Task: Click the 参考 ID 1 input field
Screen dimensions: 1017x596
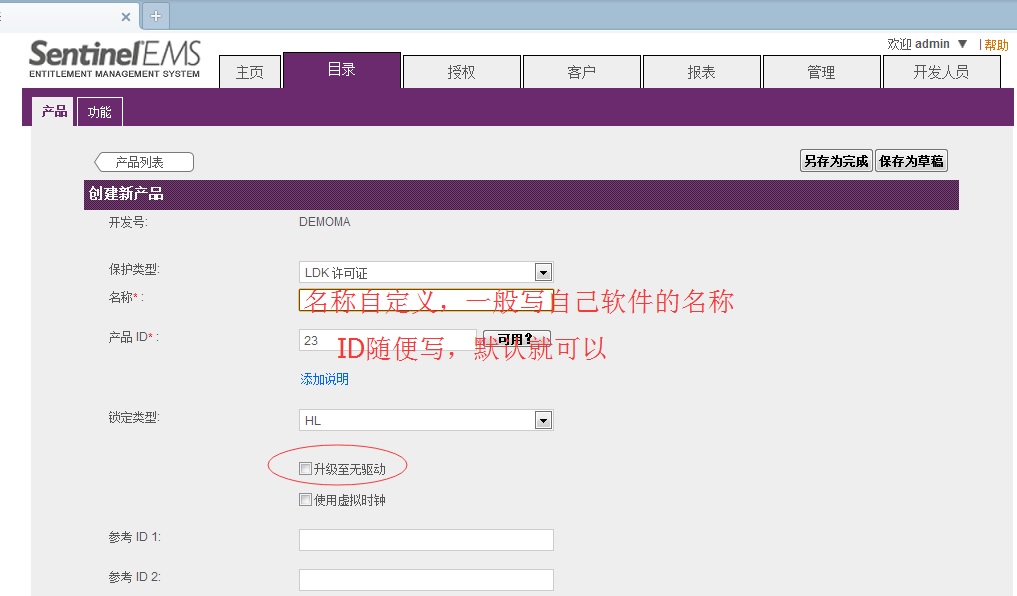Action: click(x=426, y=540)
